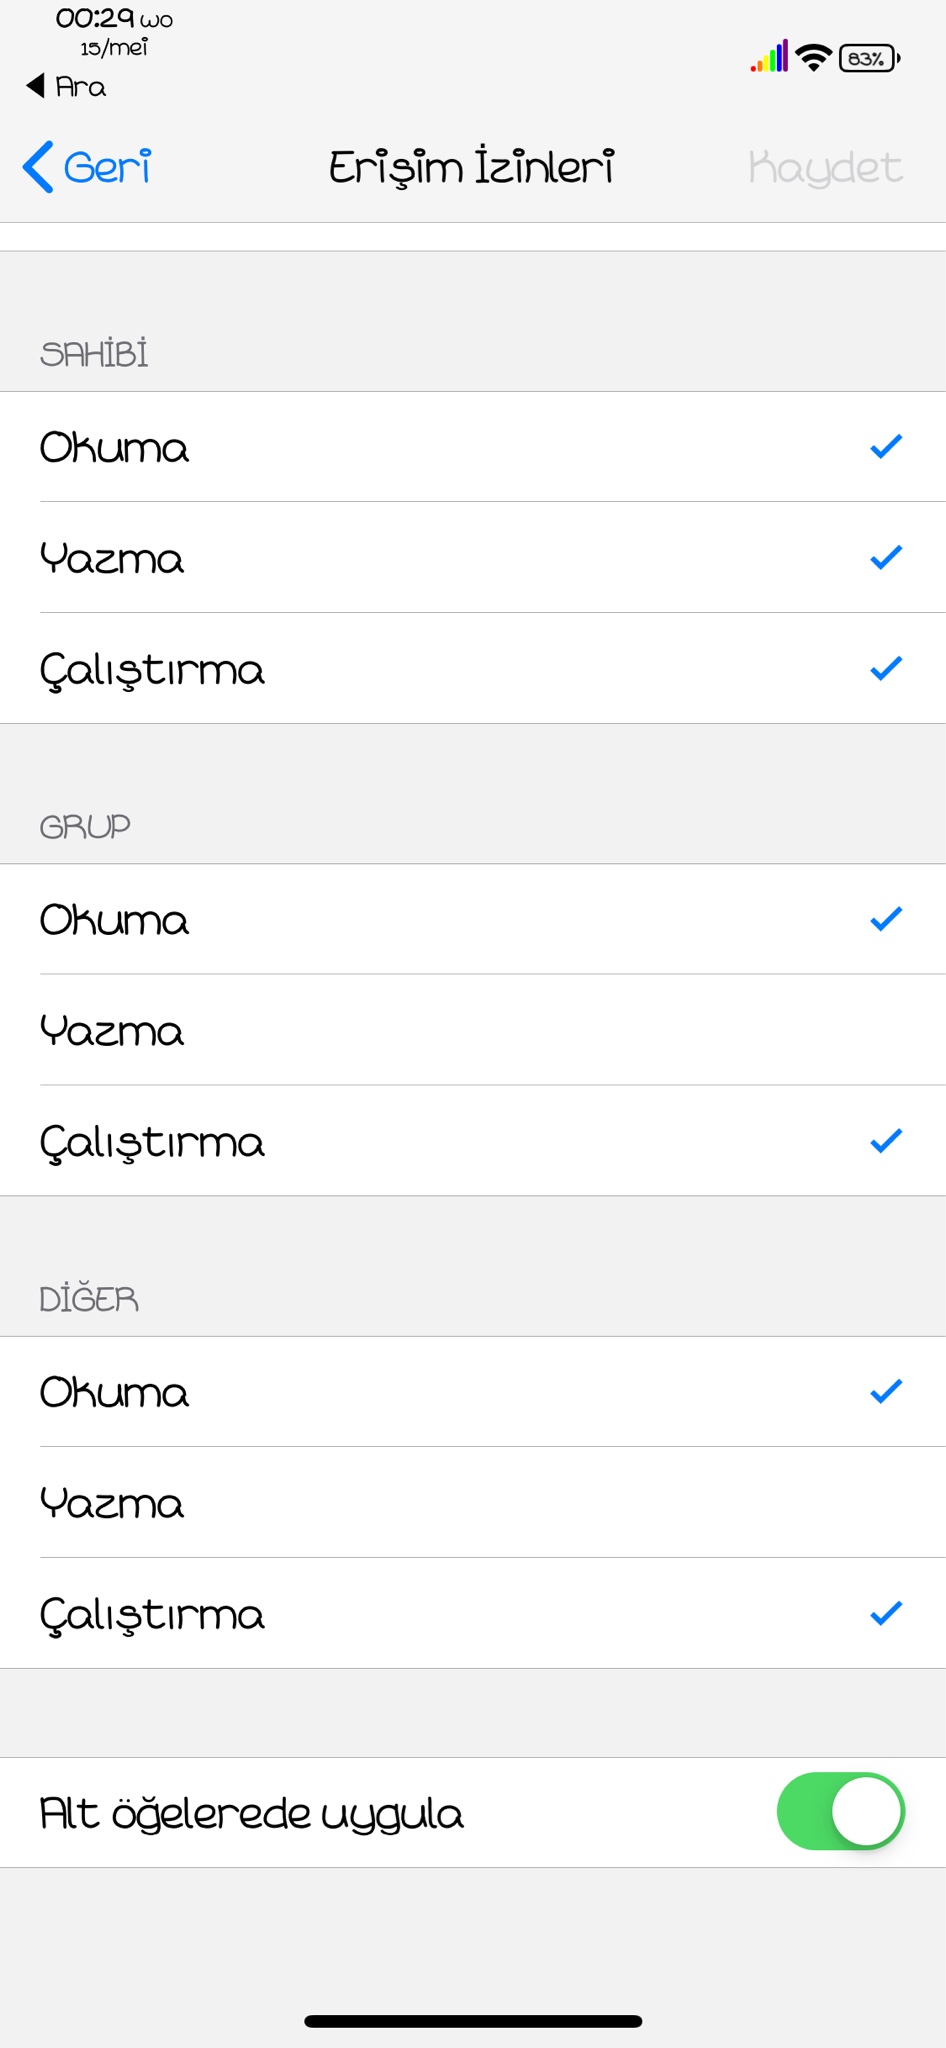
Task: Disable the Okuma permission for GRUP
Action: click(886, 919)
